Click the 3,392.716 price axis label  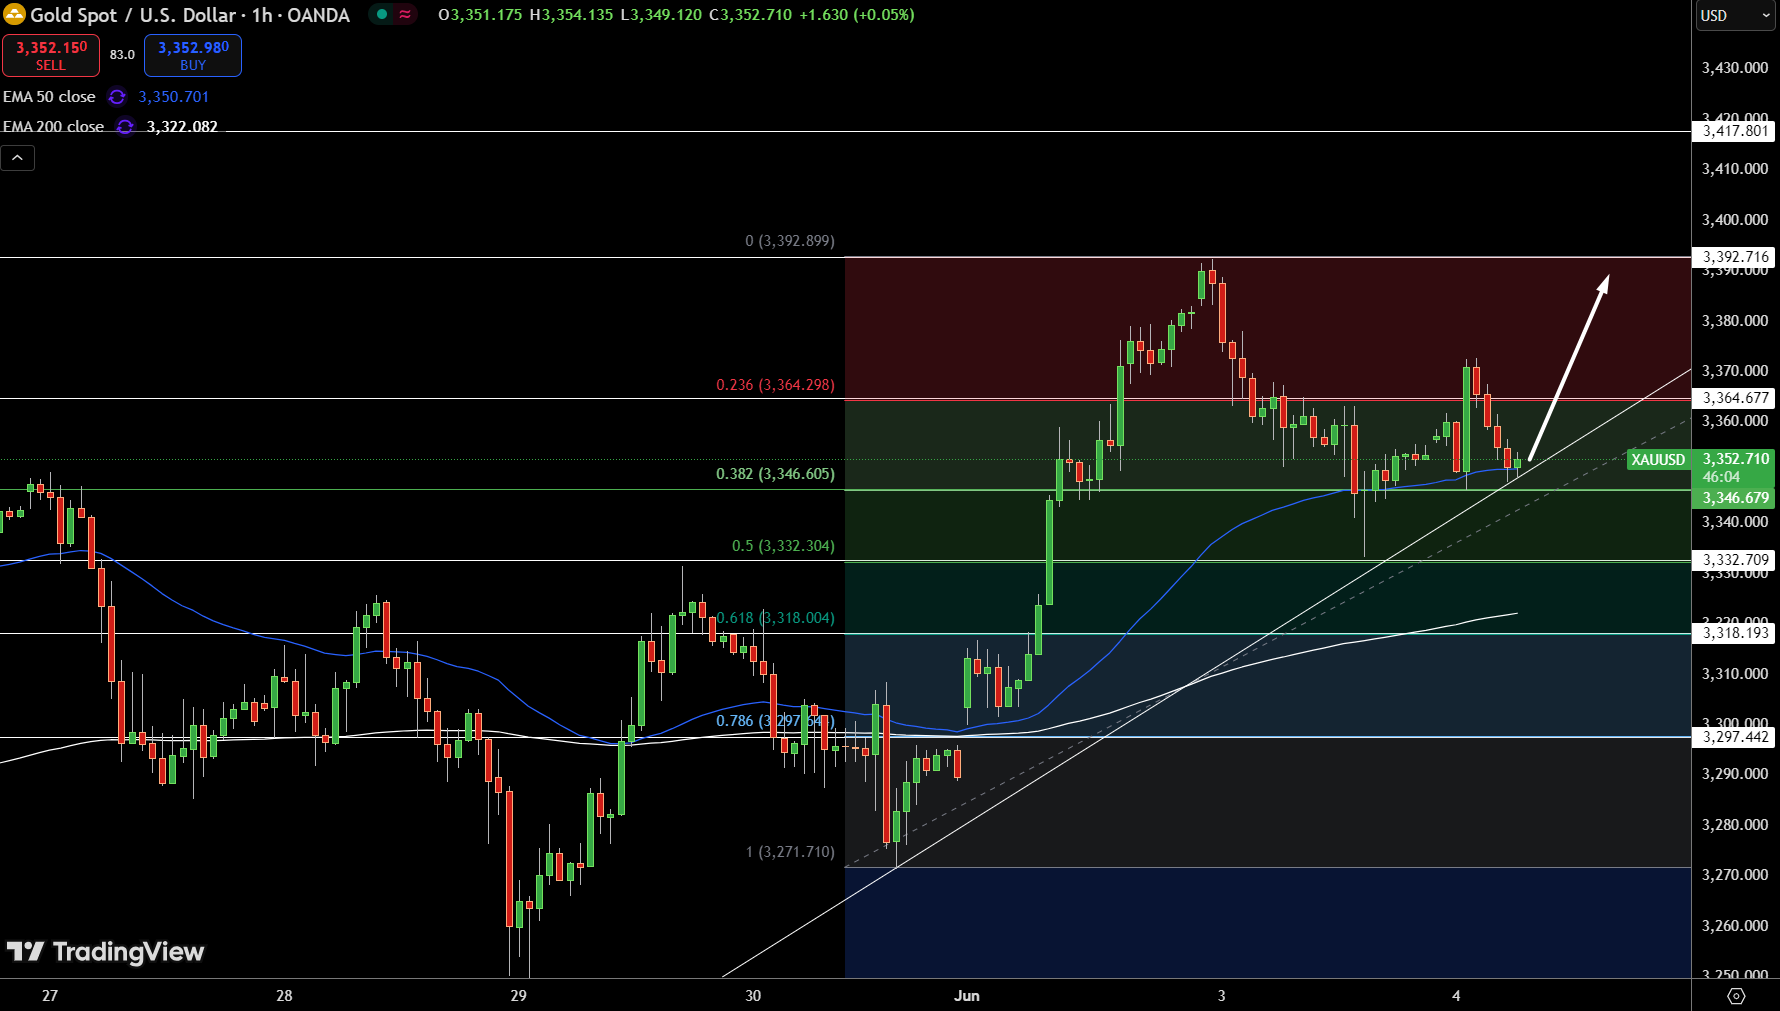pos(1735,257)
